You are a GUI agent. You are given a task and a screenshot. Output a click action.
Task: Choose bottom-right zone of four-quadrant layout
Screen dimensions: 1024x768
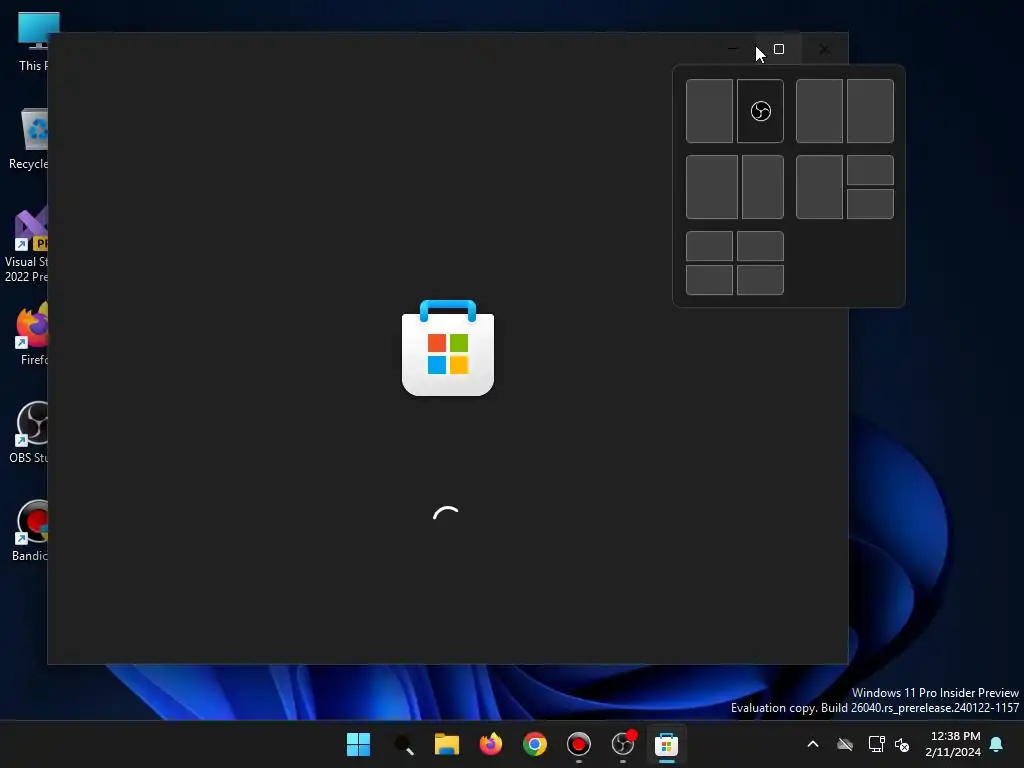pos(760,280)
